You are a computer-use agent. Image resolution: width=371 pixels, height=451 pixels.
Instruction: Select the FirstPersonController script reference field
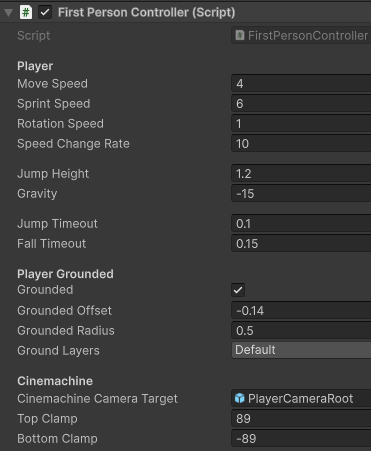click(x=301, y=35)
